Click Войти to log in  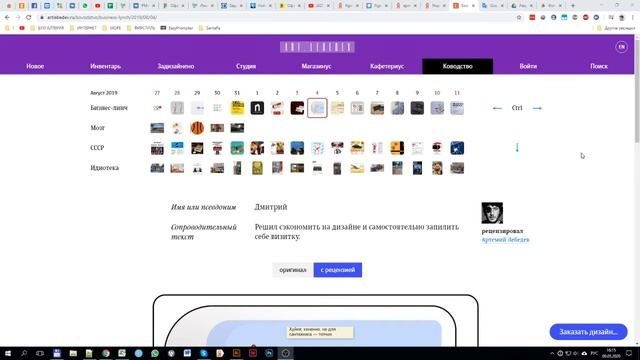(528, 66)
